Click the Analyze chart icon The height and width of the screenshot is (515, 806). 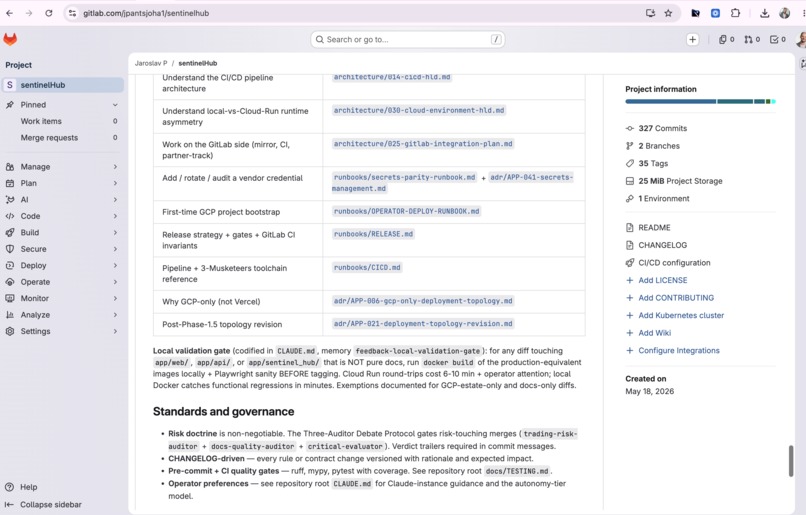10,315
